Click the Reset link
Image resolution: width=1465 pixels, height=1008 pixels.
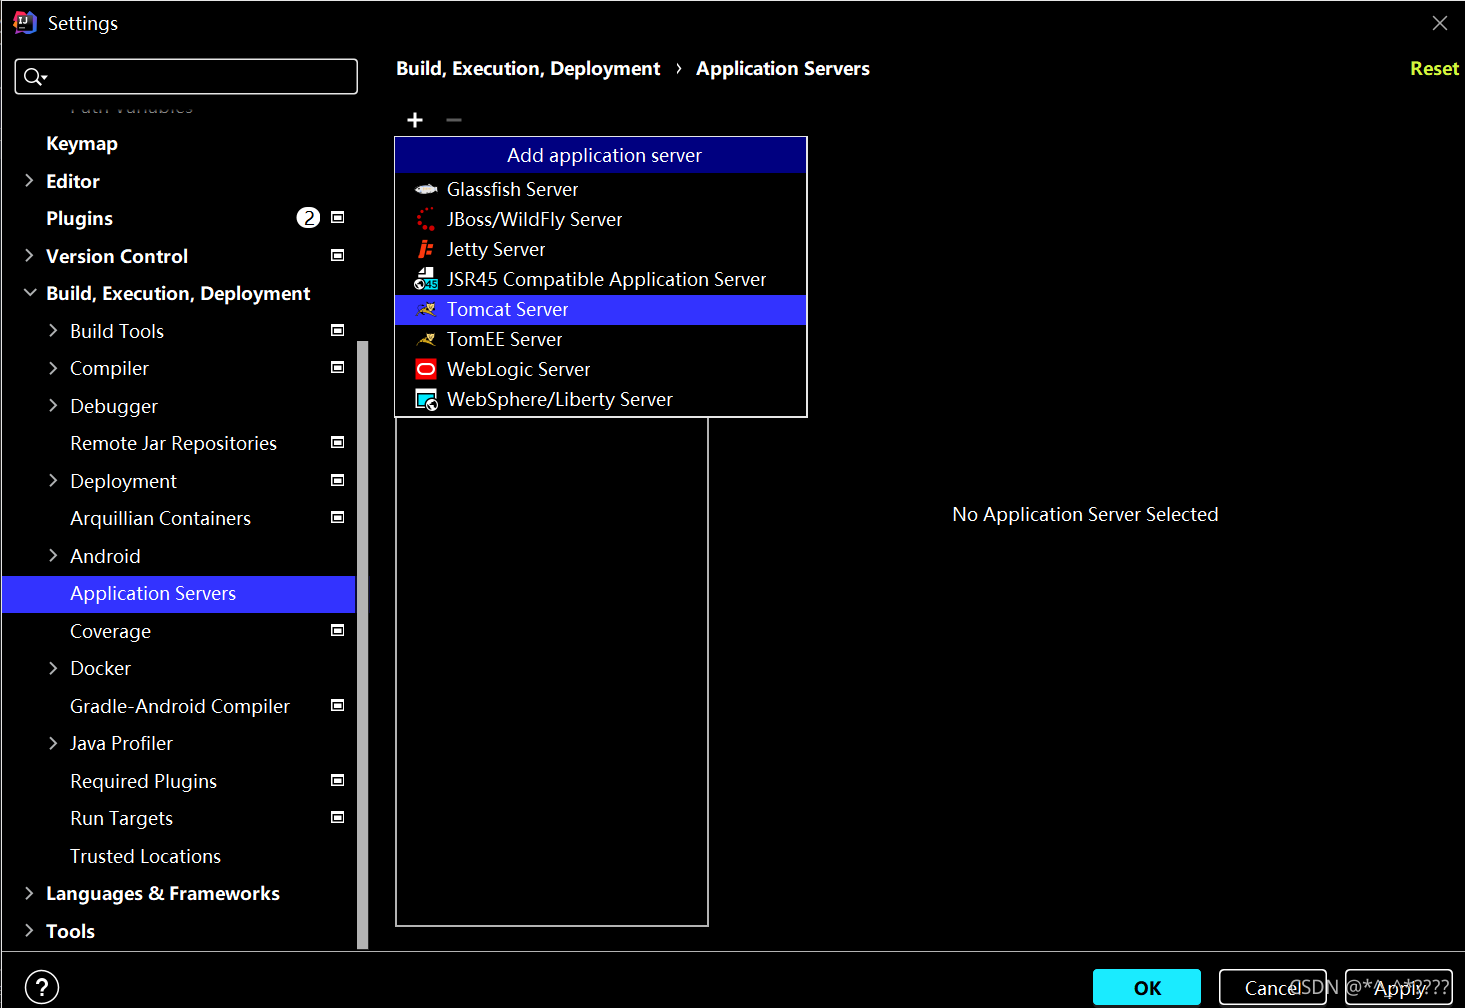[1434, 68]
